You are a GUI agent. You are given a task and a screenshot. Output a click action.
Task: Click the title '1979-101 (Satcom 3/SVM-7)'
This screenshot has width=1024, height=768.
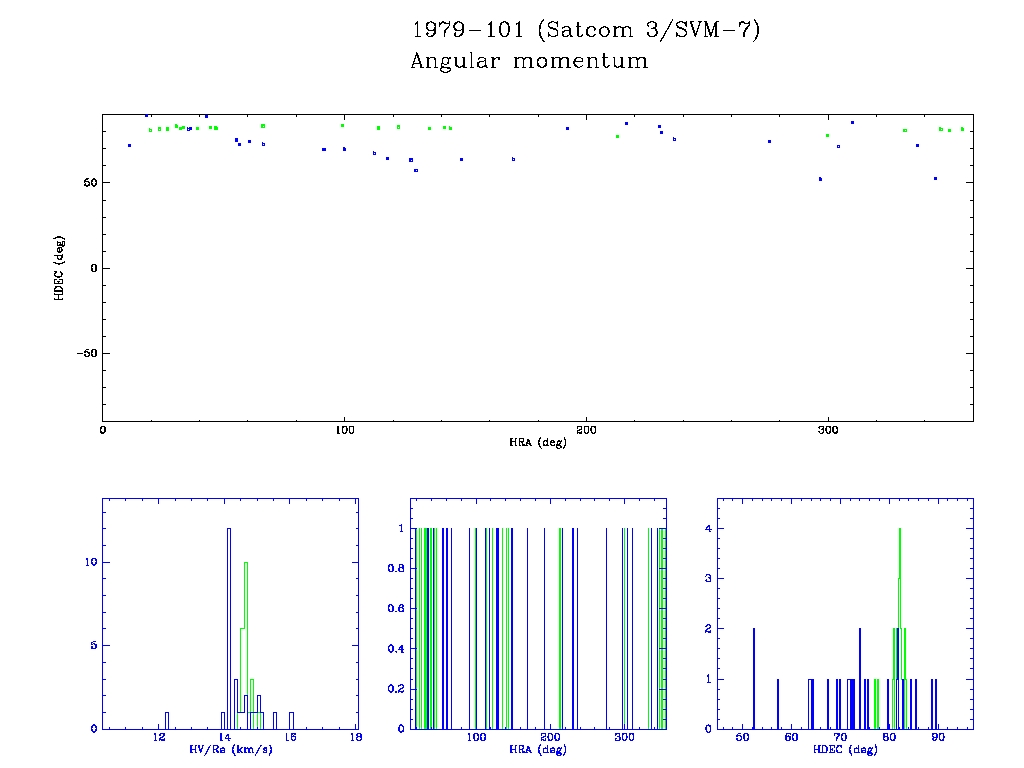[x=586, y=31]
